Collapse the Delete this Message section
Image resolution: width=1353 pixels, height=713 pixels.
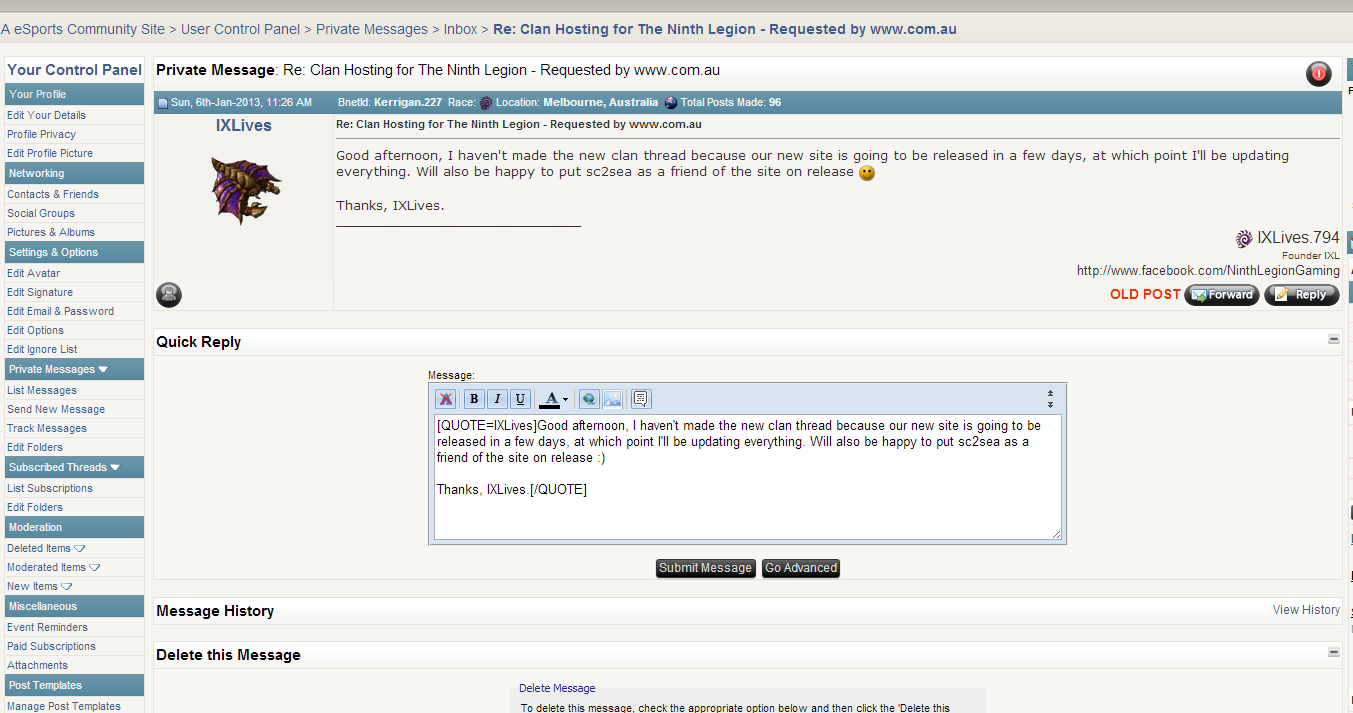(x=1333, y=652)
